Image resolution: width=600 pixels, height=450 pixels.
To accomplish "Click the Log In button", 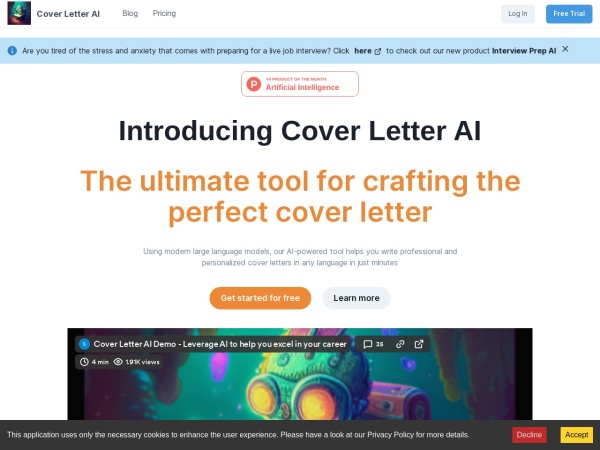I will (x=518, y=14).
